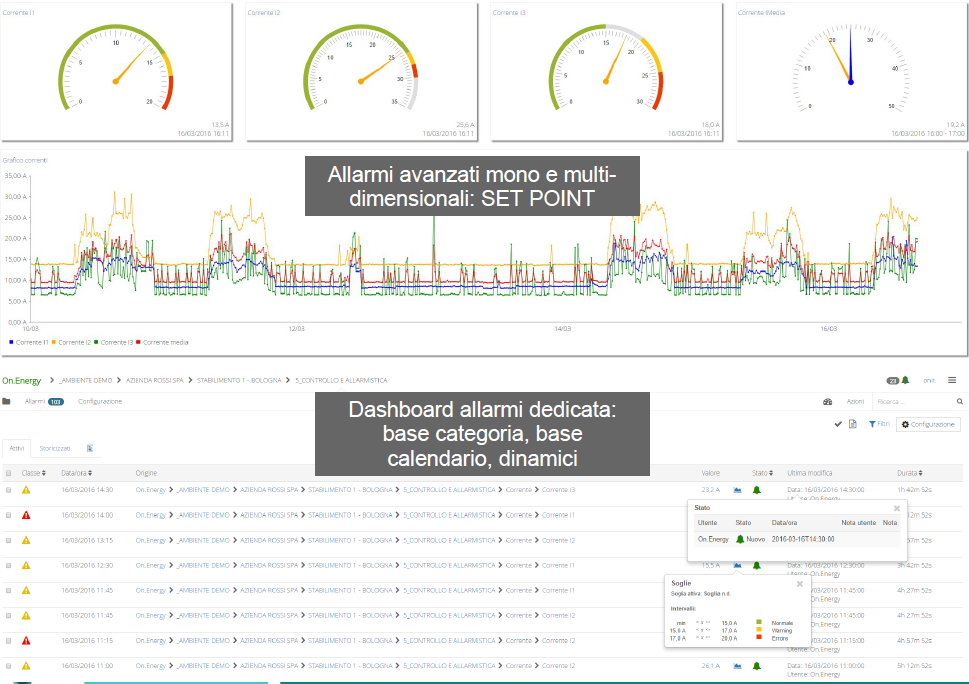Check the 16/03/2016 14:30 alarm row
Image resolution: width=969 pixels, height=684 pixels.
(9, 490)
